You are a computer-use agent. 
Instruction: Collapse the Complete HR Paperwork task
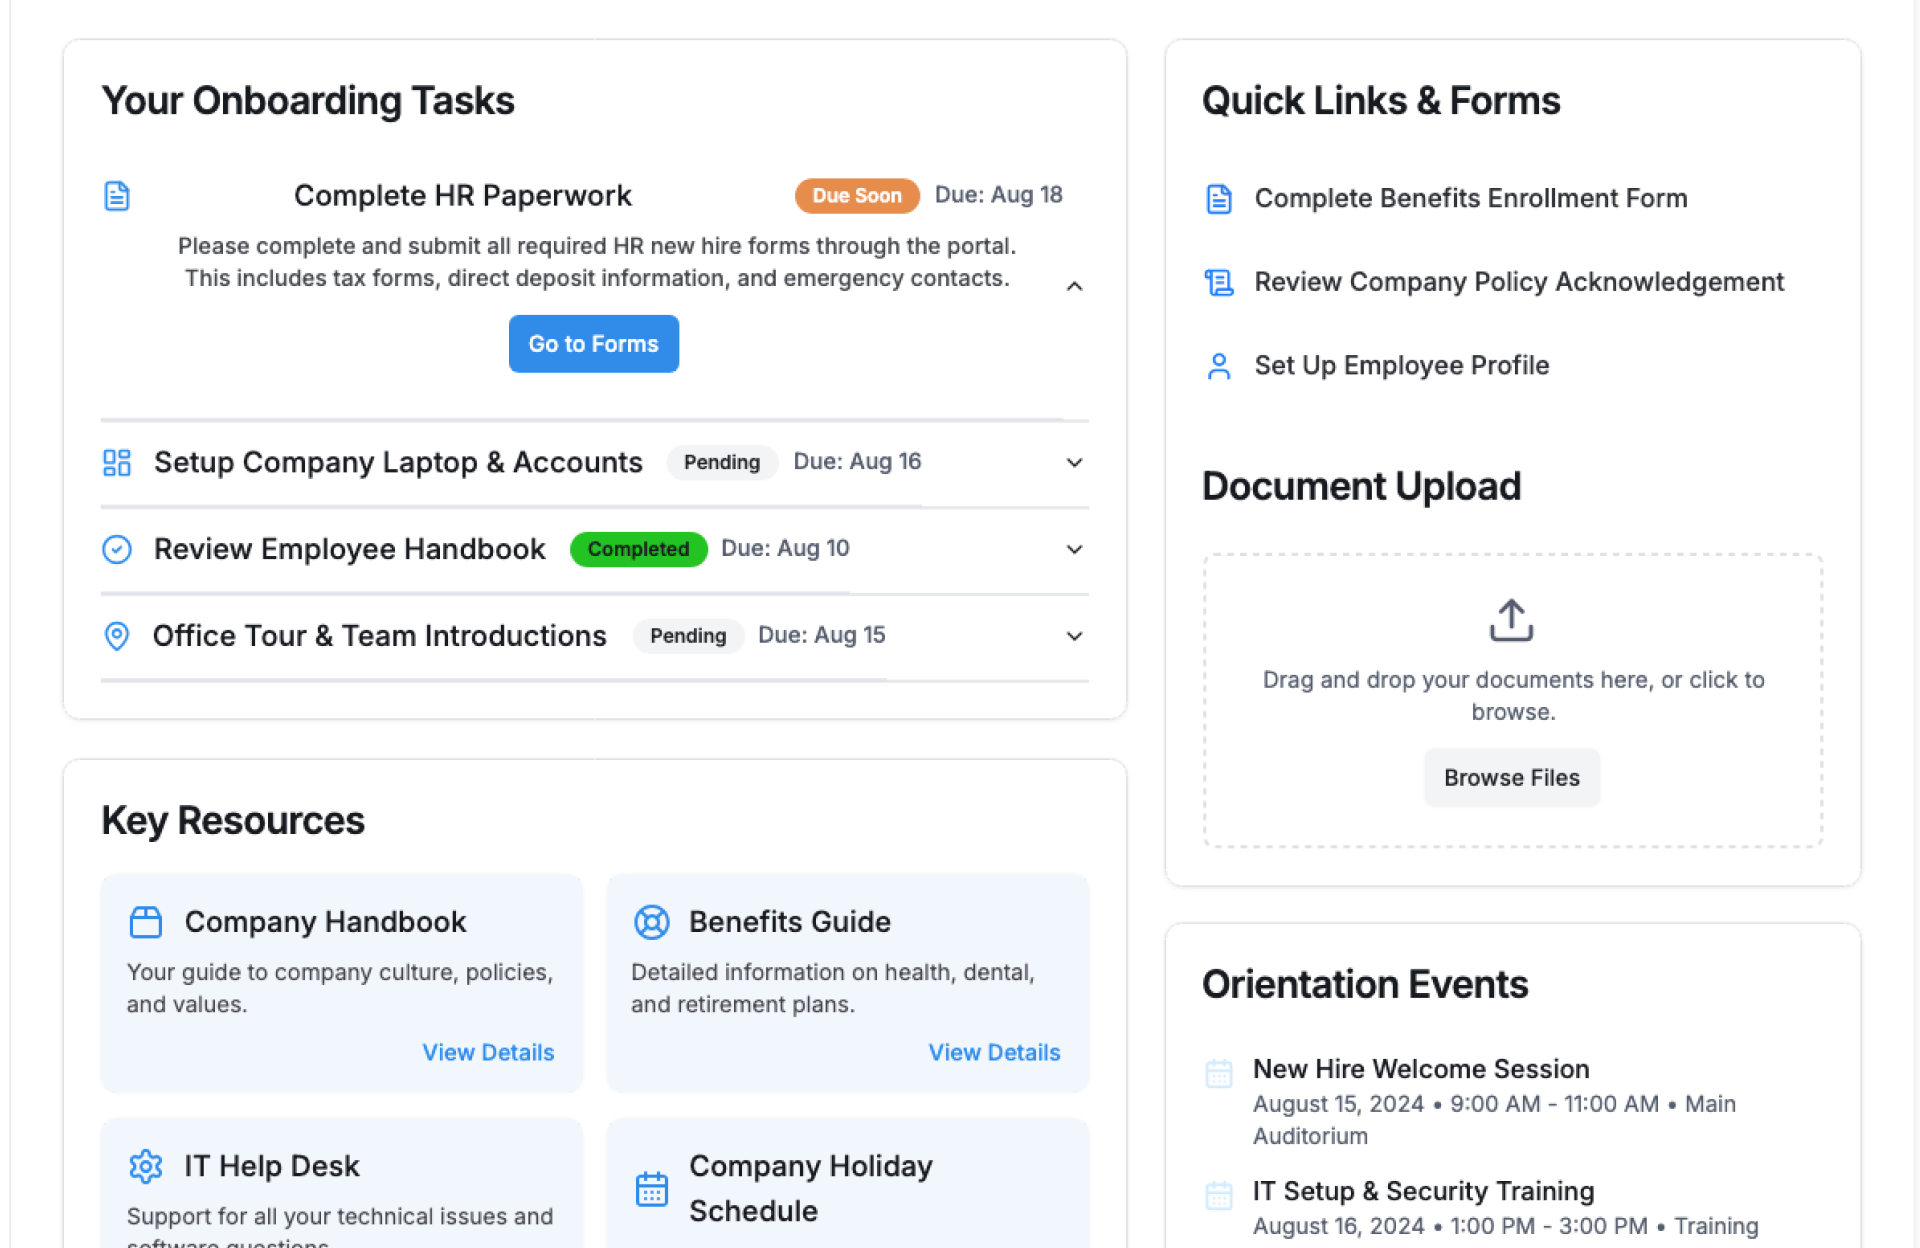click(x=1074, y=287)
